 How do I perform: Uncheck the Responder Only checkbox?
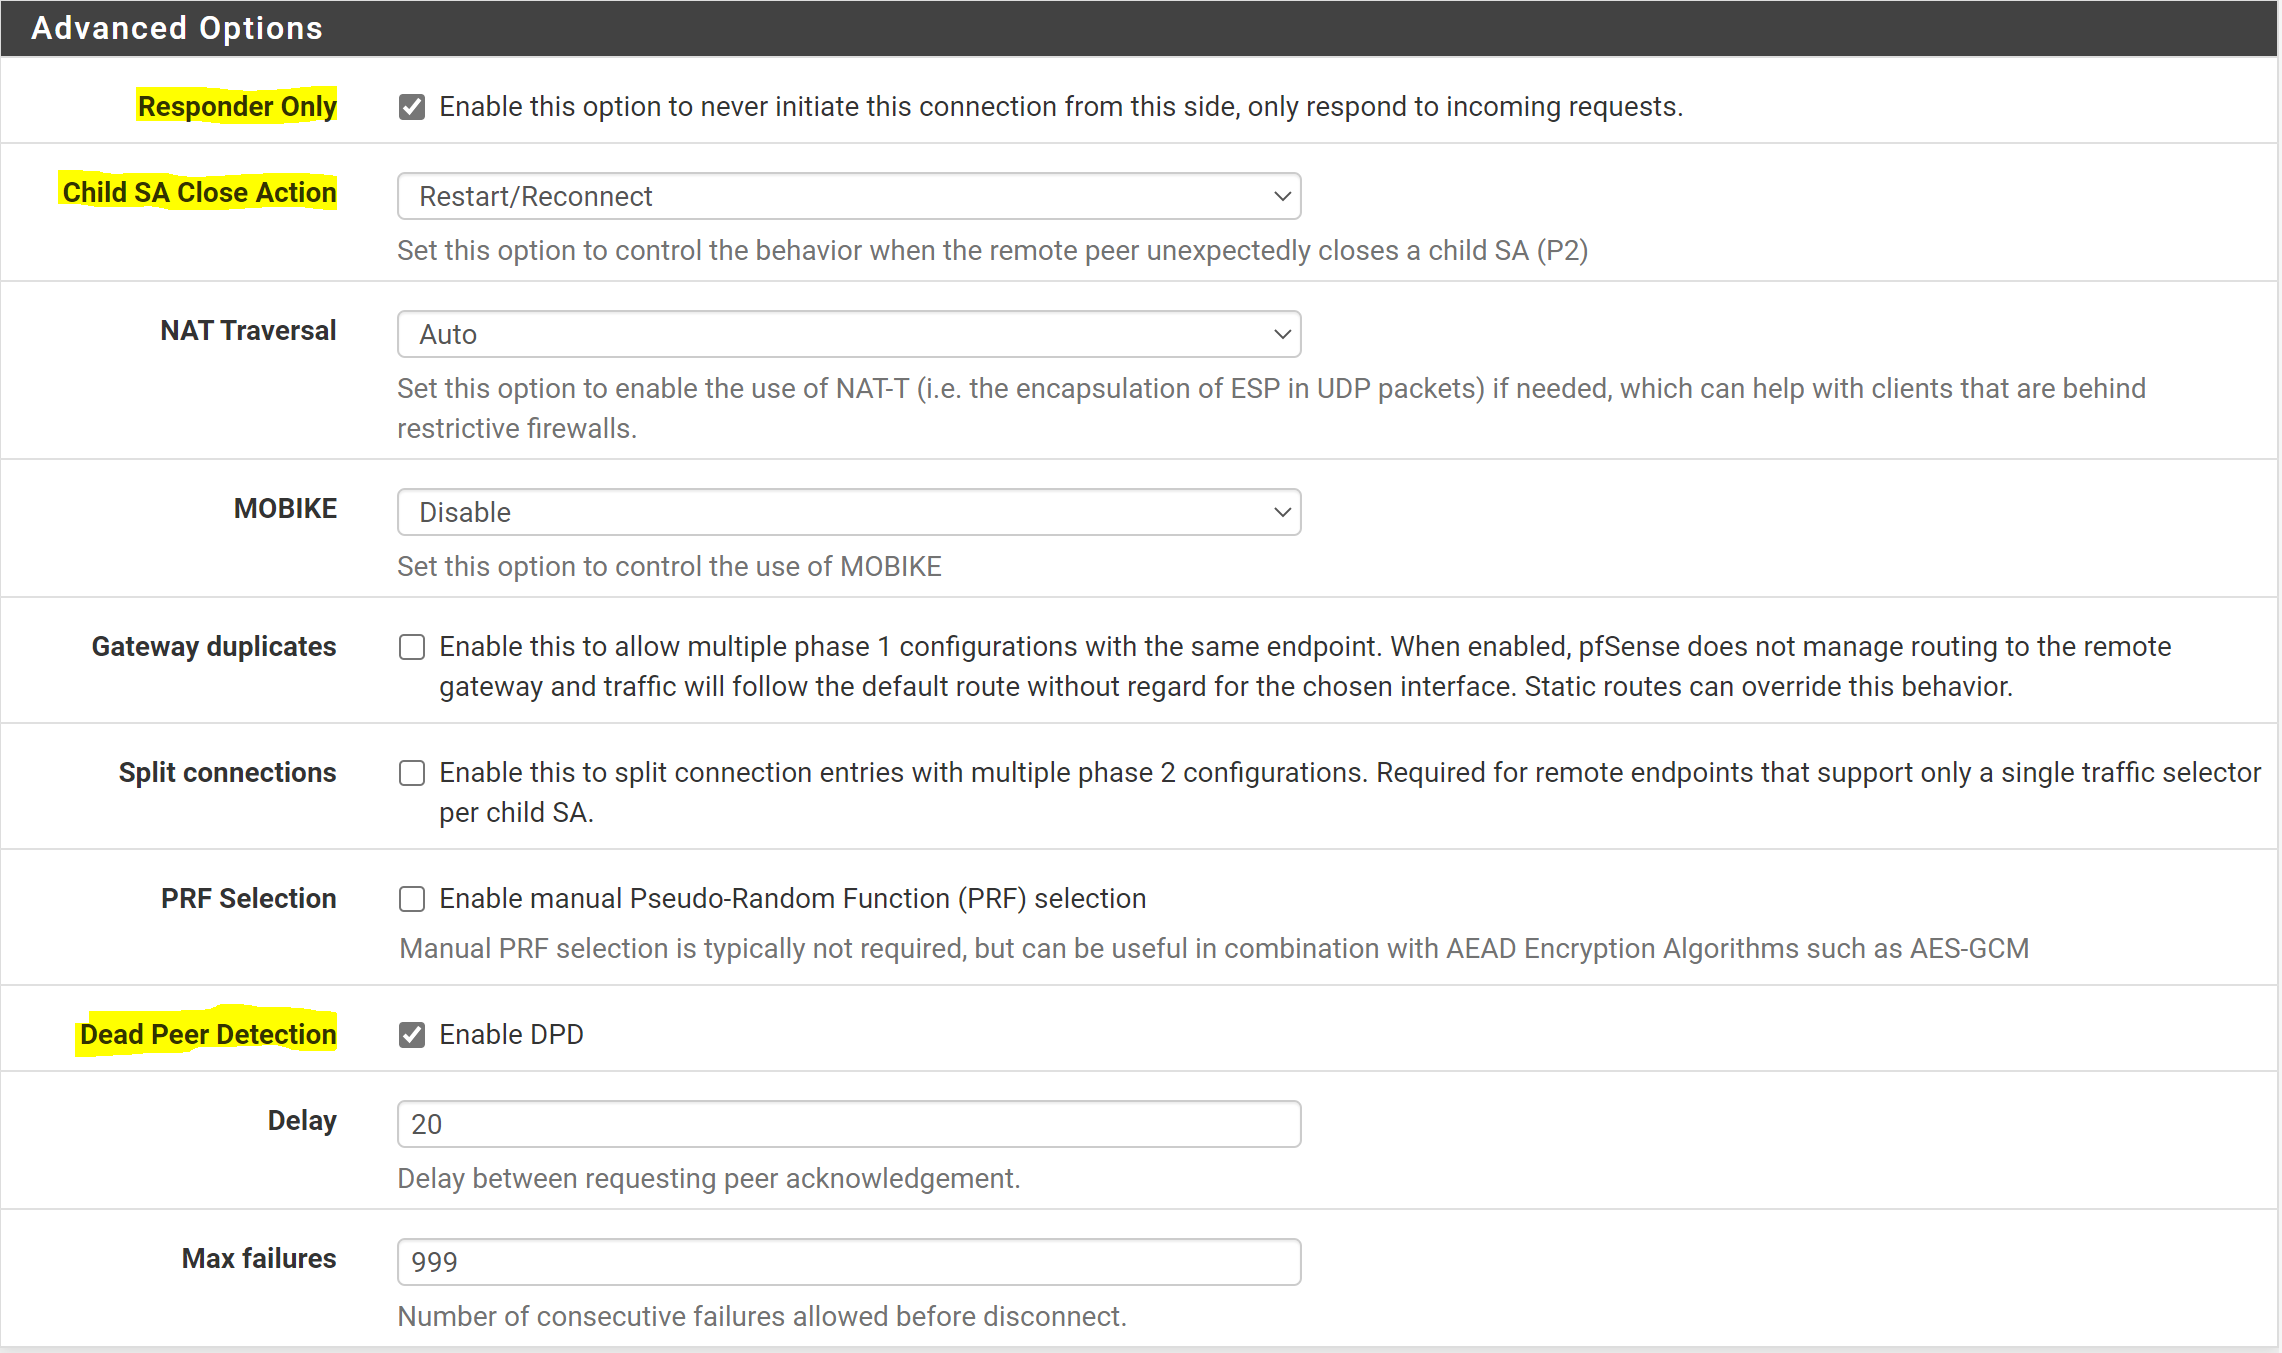412,107
